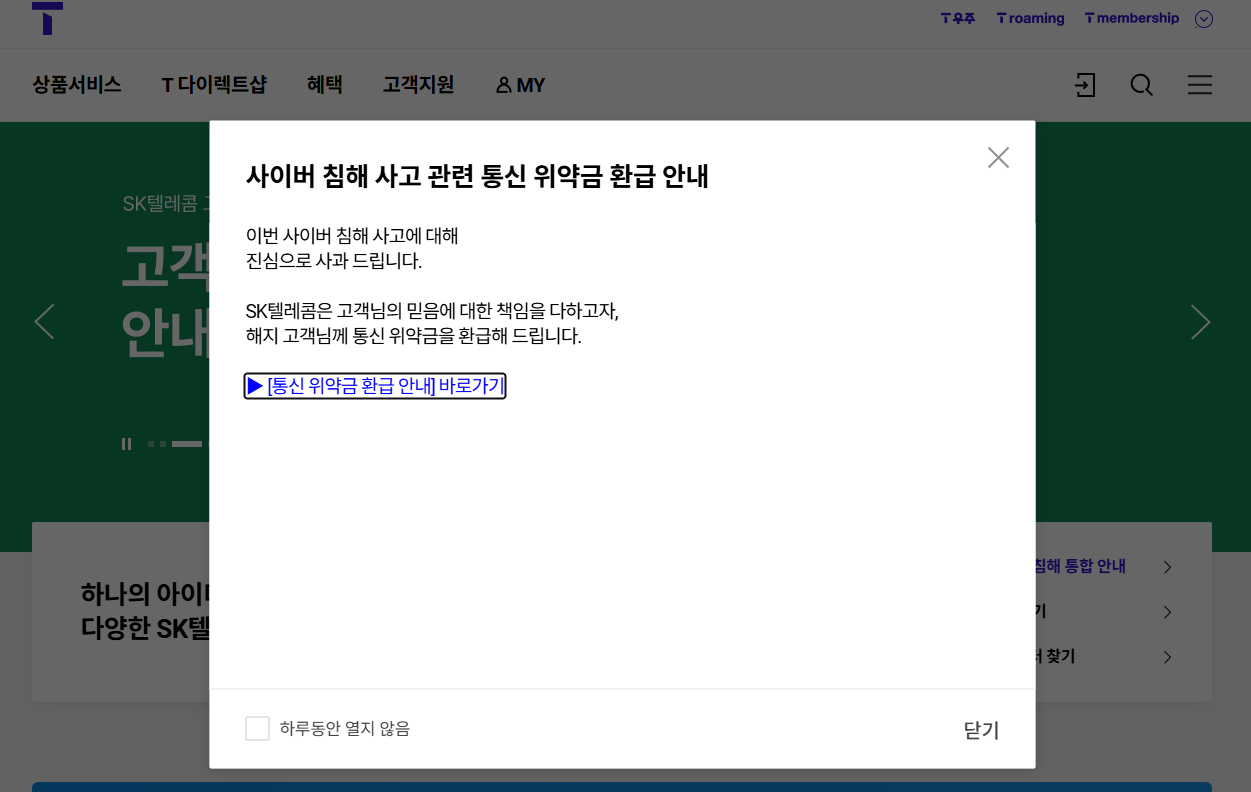Viewport: 1251px width, 792px height.
Task: Open the 상품서비스 menu
Action: 76,85
